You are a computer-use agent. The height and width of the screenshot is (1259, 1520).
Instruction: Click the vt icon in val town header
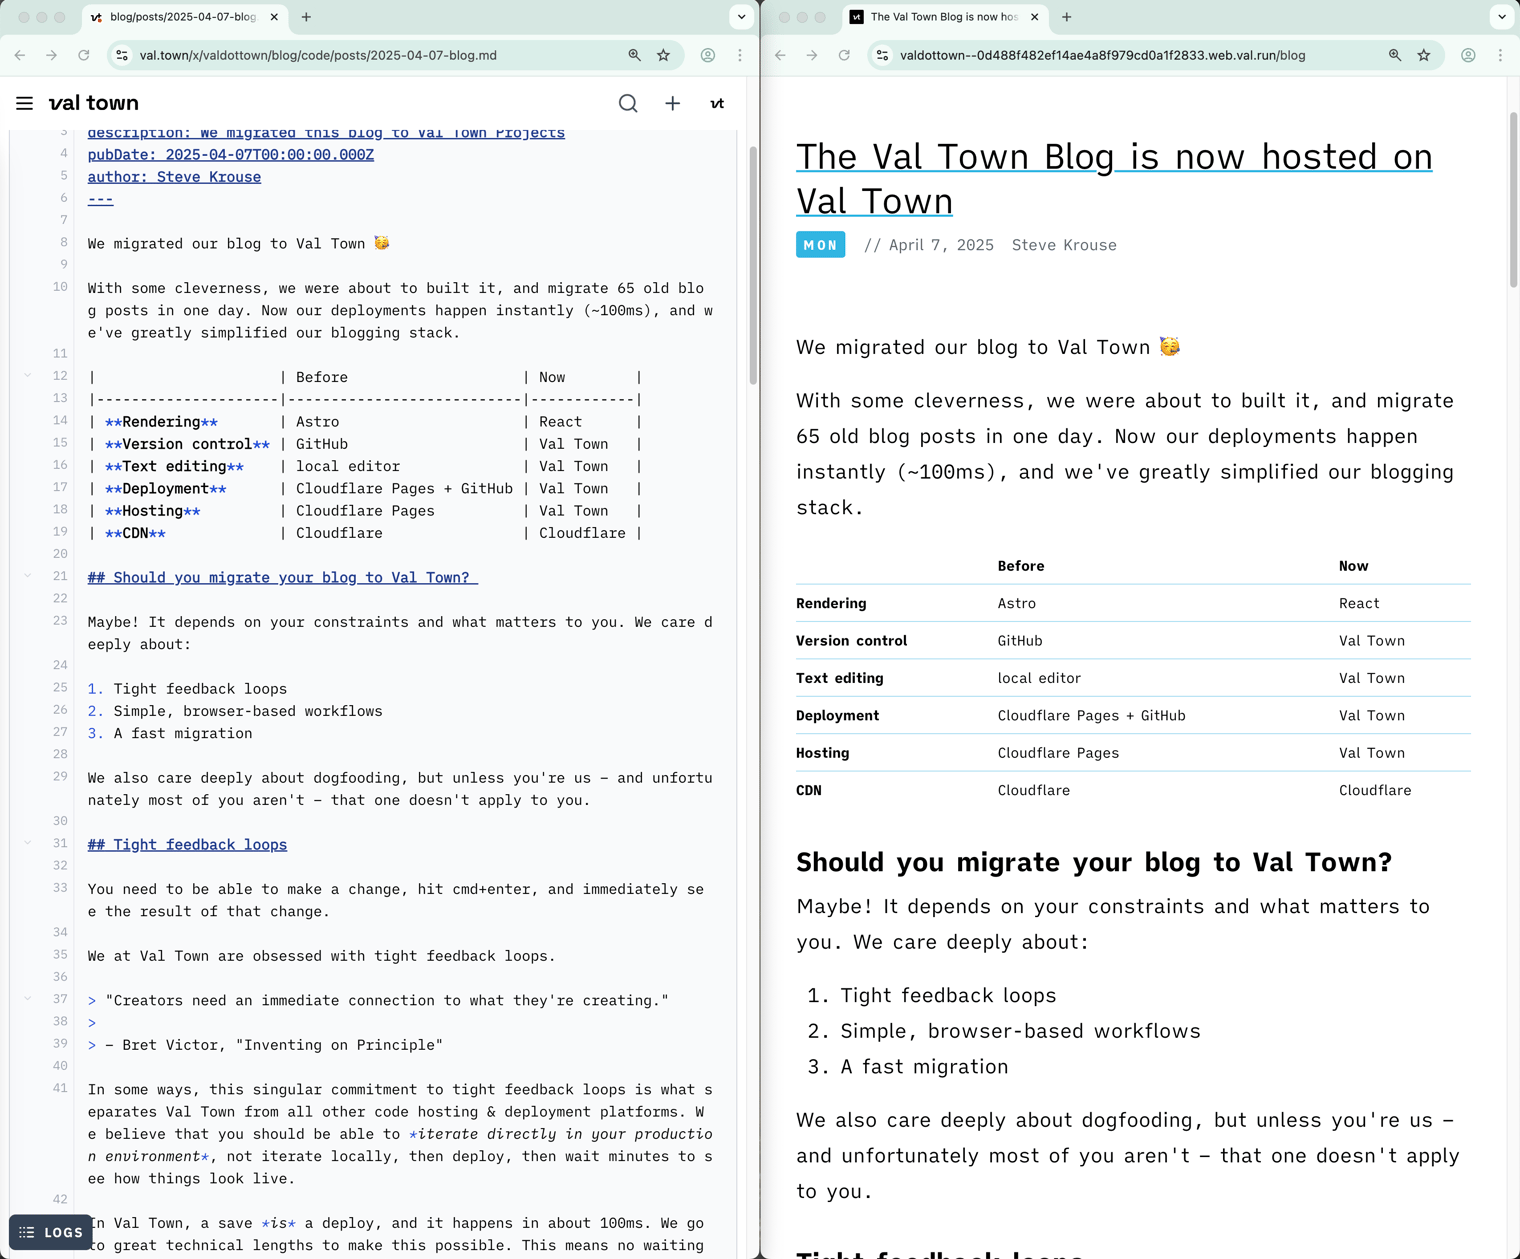[717, 103]
